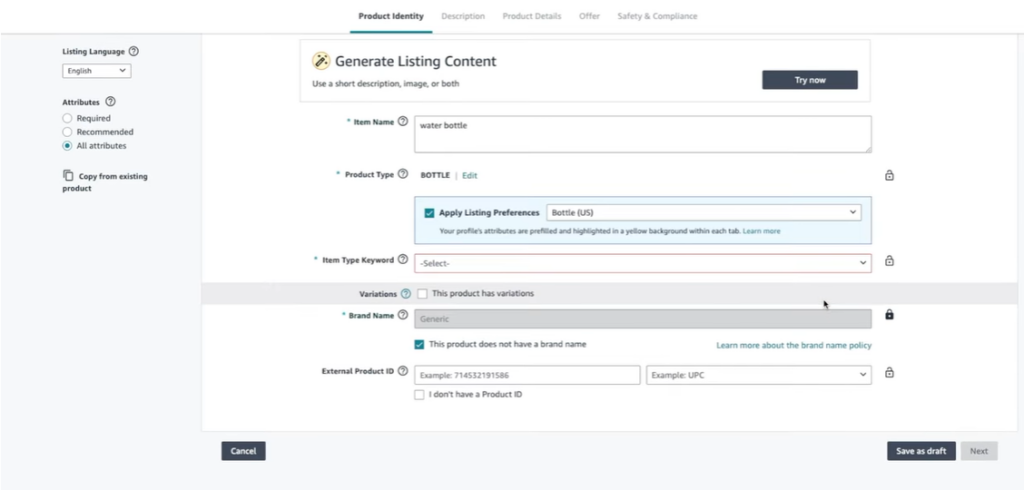Switch to the Description tab
This screenshot has width=1024, height=490.
pos(463,16)
